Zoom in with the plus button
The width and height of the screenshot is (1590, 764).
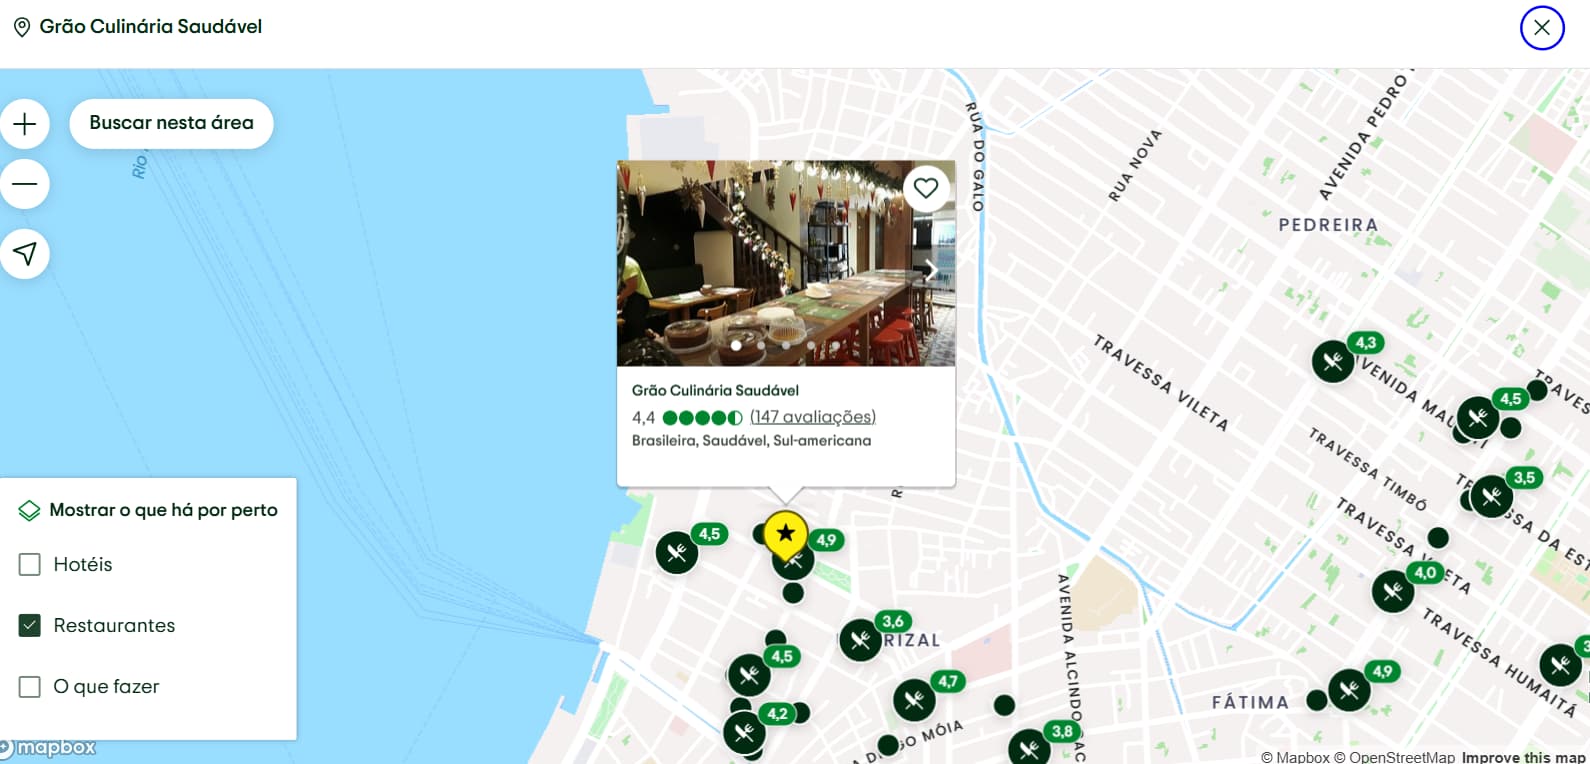coord(25,124)
